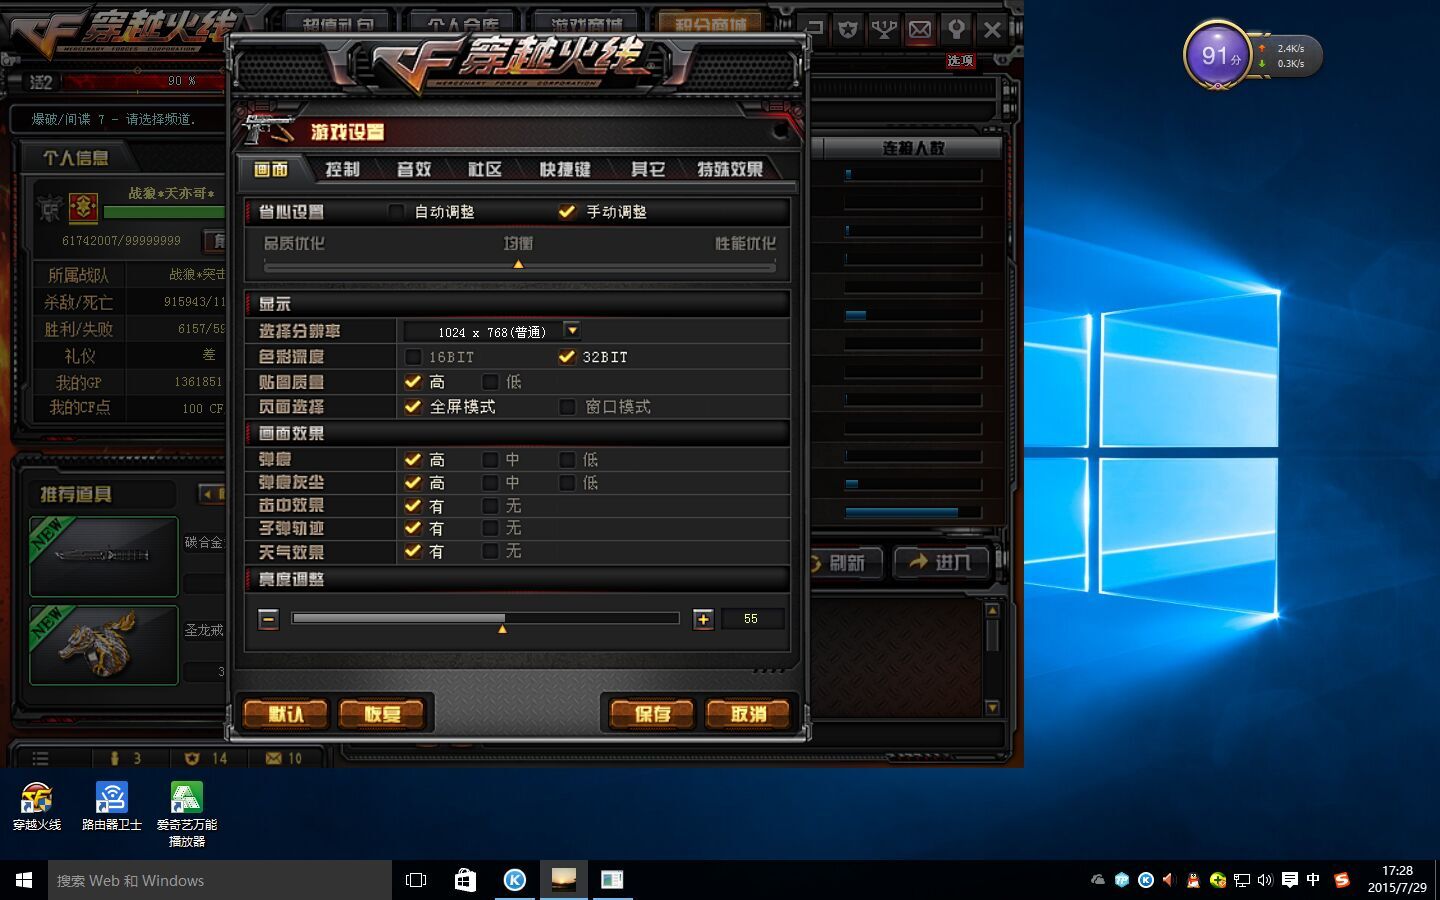Increase brightness with the plus button
Image resolution: width=1440 pixels, height=900 pixels.
pos(703,619)
